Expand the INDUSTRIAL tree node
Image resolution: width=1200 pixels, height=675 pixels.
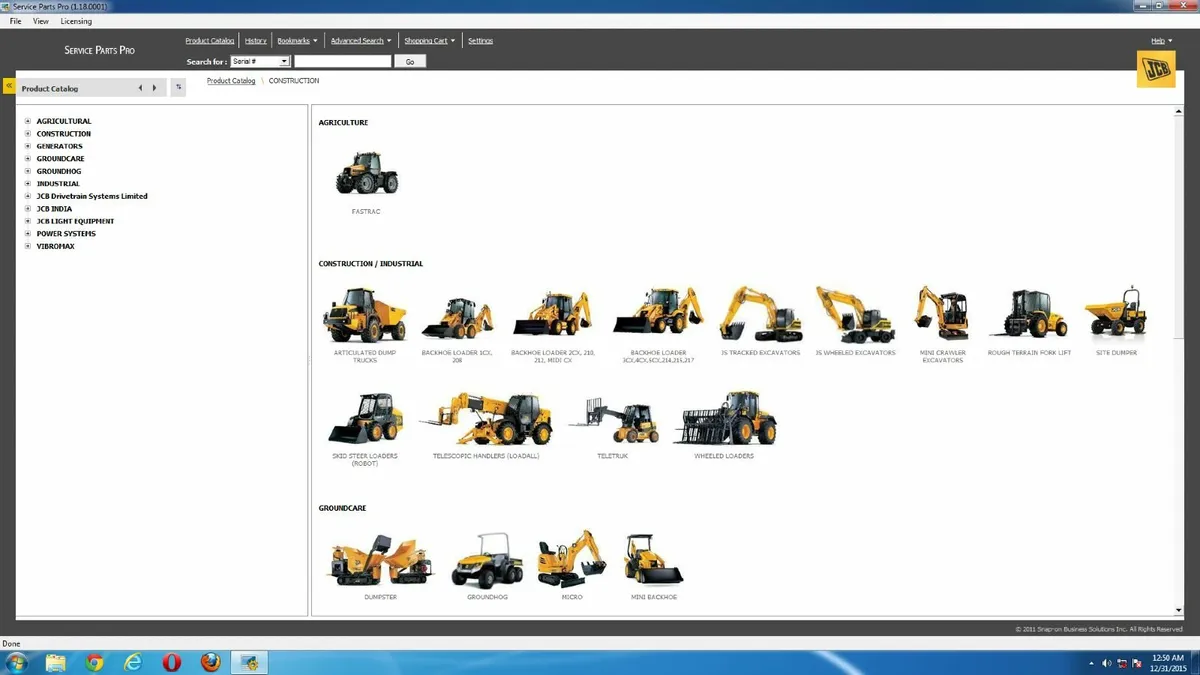point(28,184)
